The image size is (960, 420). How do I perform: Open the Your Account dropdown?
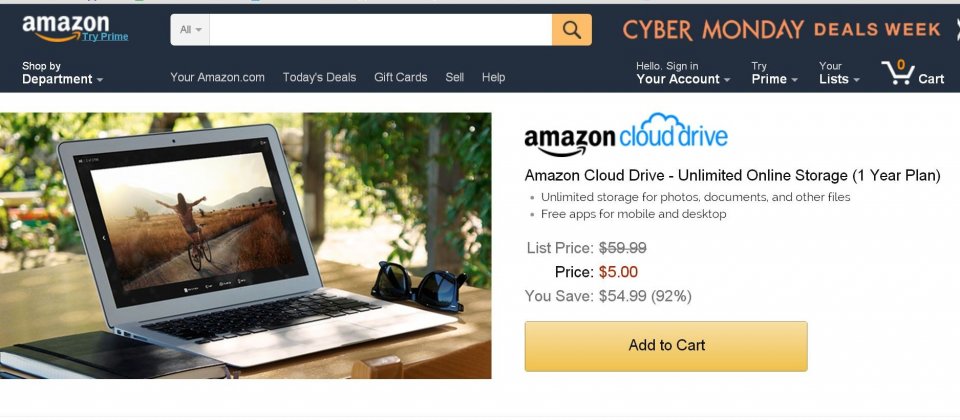(683, 73)
